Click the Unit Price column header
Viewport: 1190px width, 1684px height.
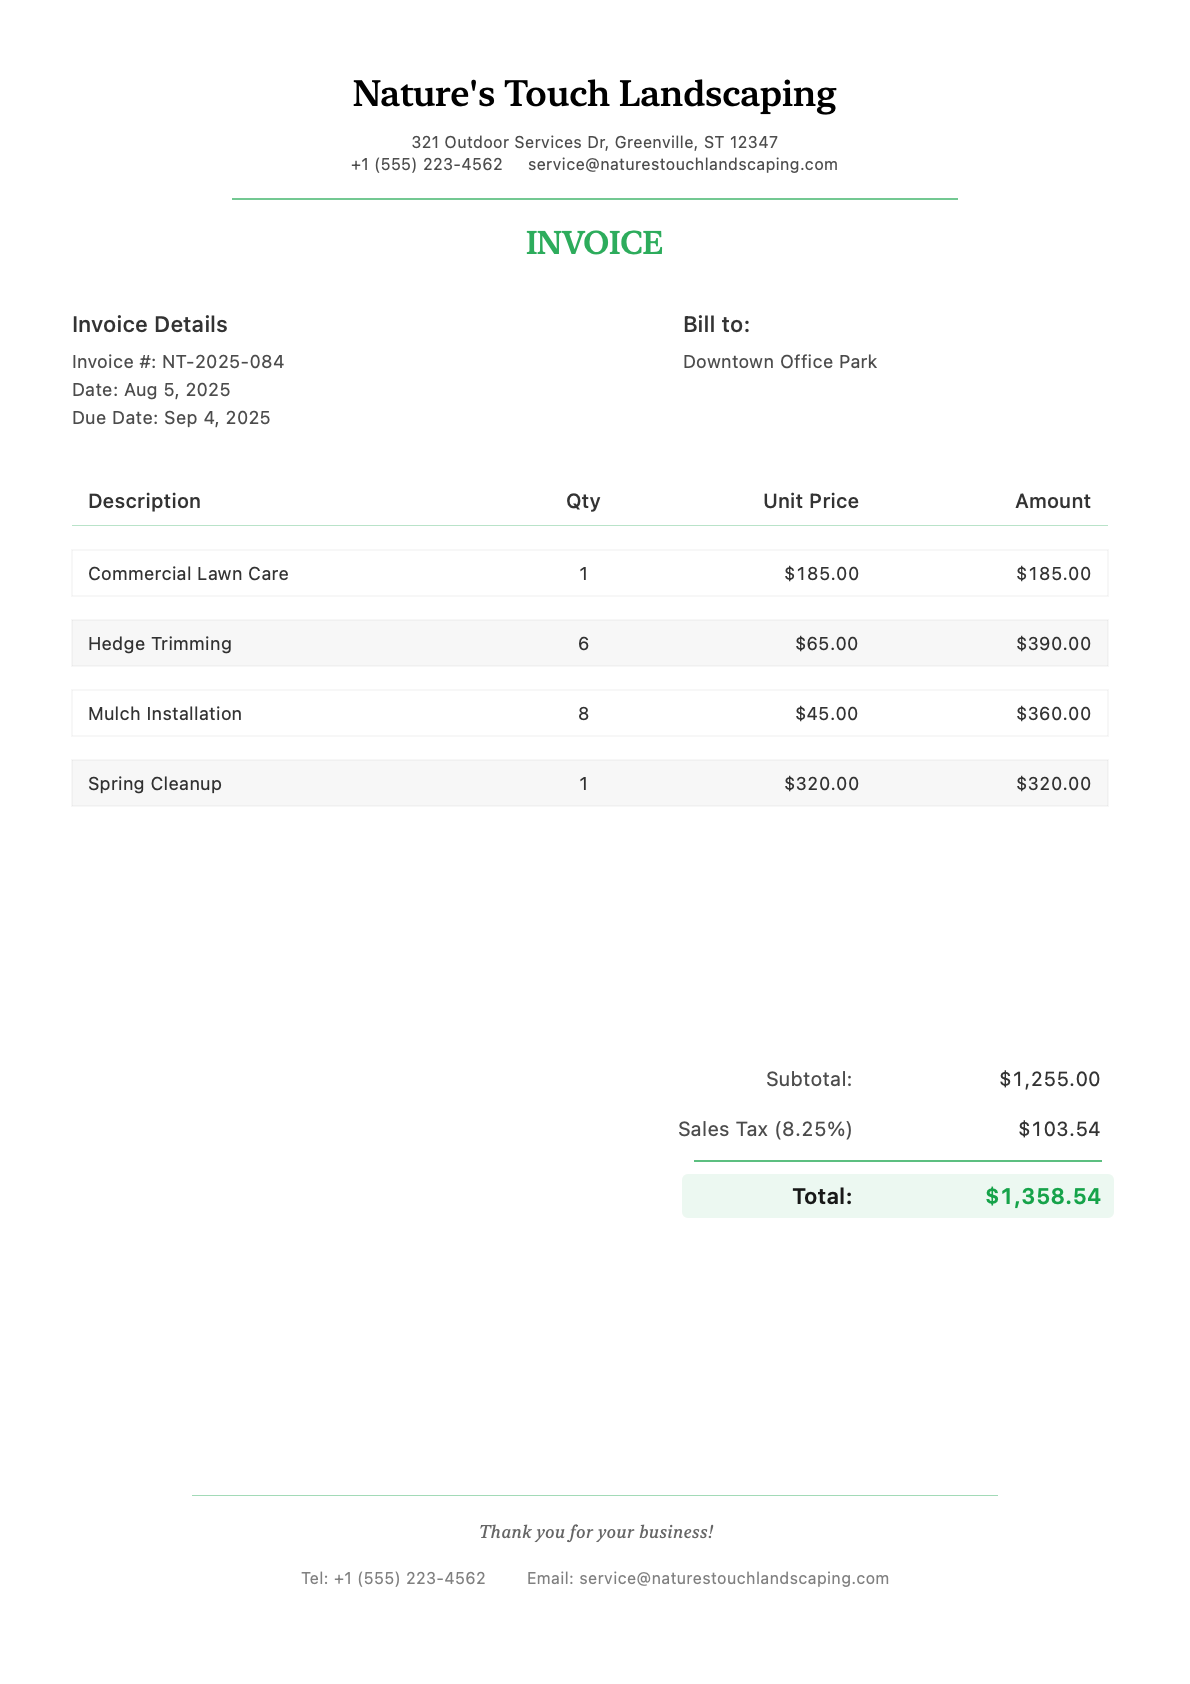811,501
